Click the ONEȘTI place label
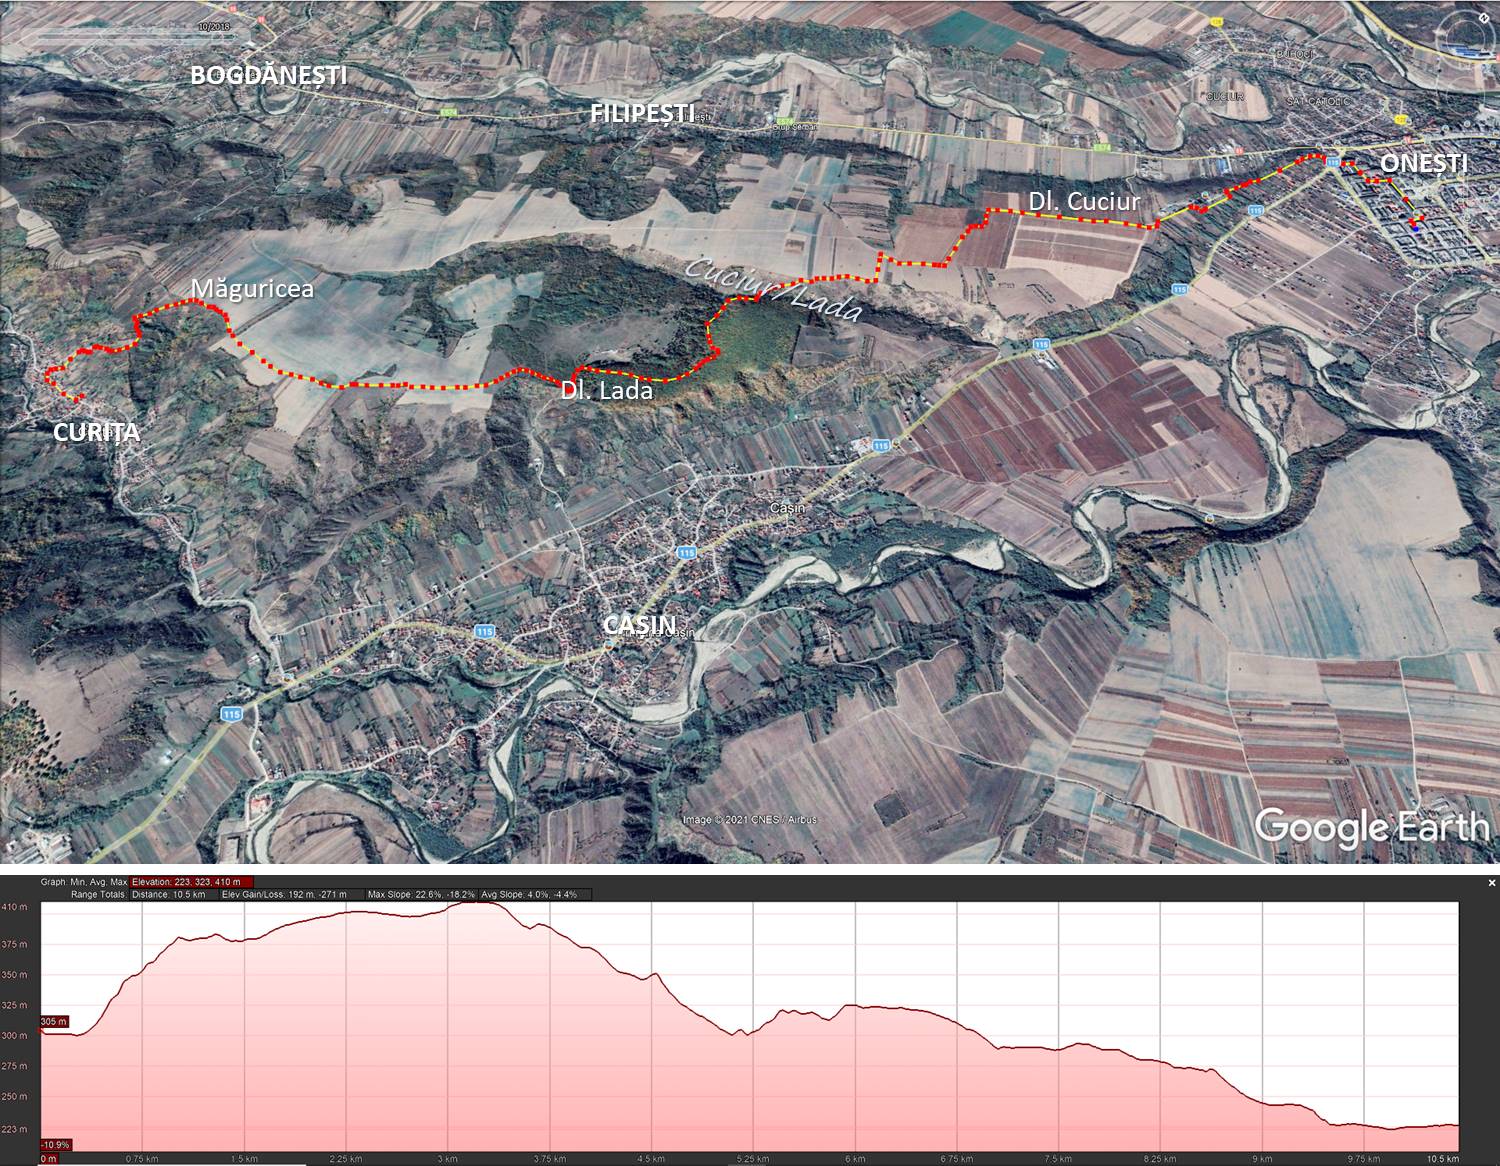 (x=1424, y=163)
